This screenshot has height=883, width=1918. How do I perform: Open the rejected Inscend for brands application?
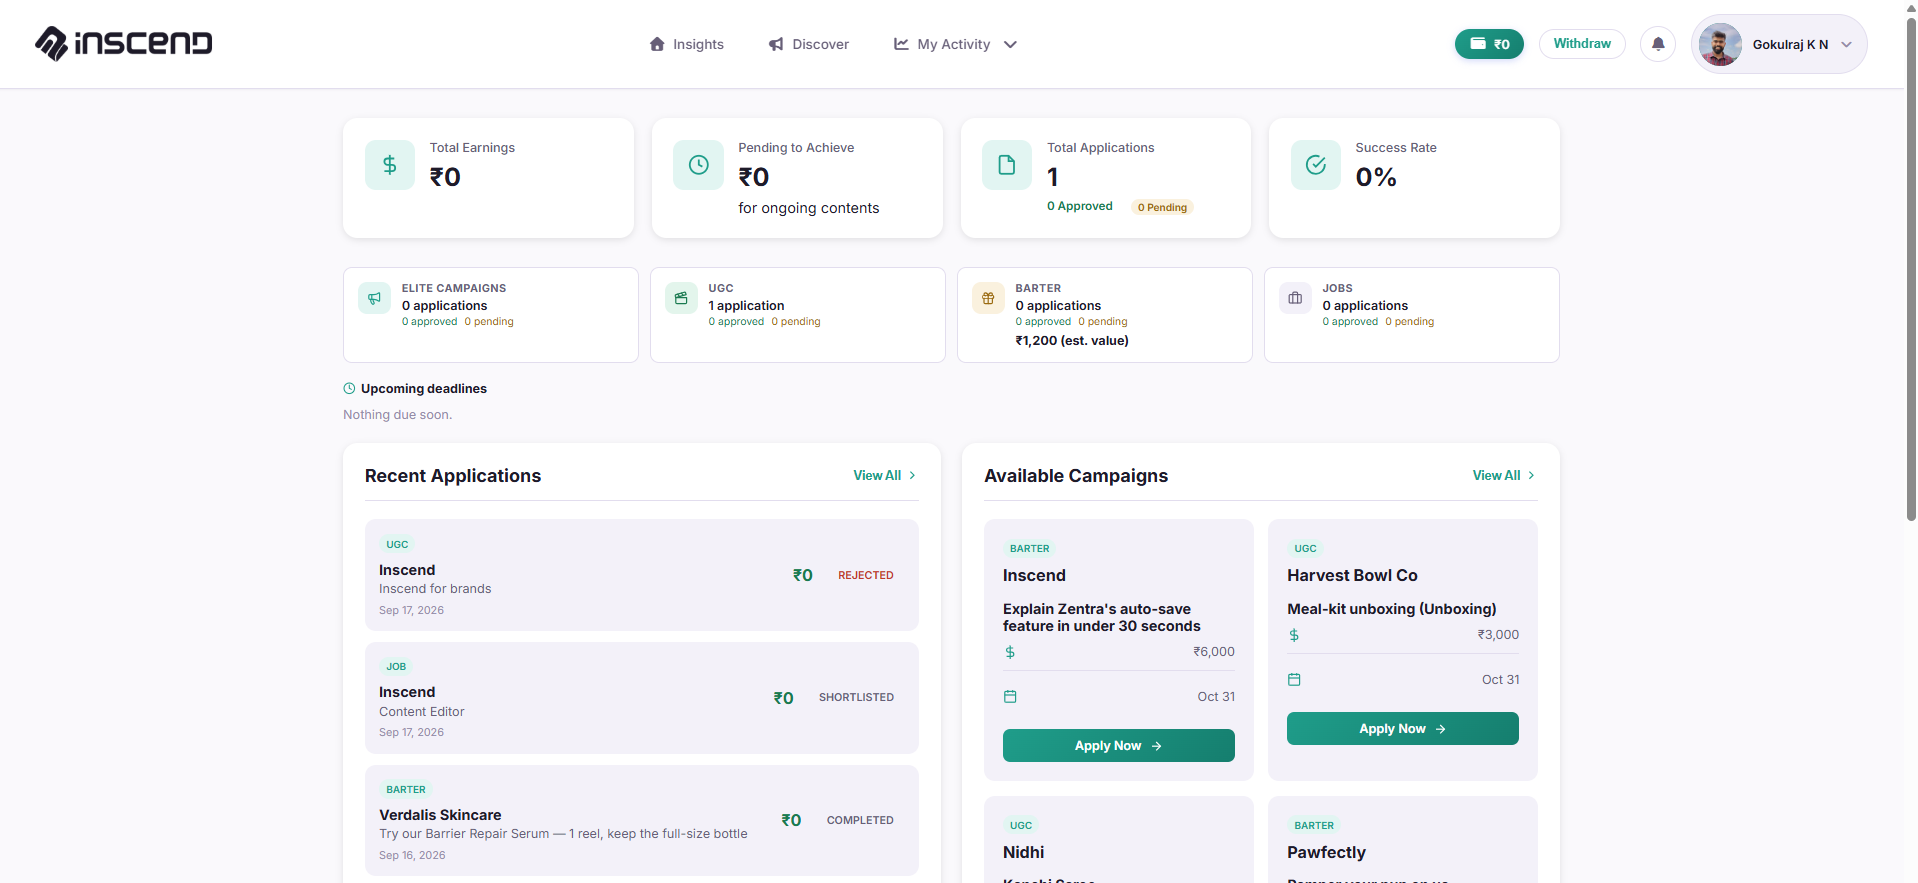pyautogui.click(x=641, y=575)
